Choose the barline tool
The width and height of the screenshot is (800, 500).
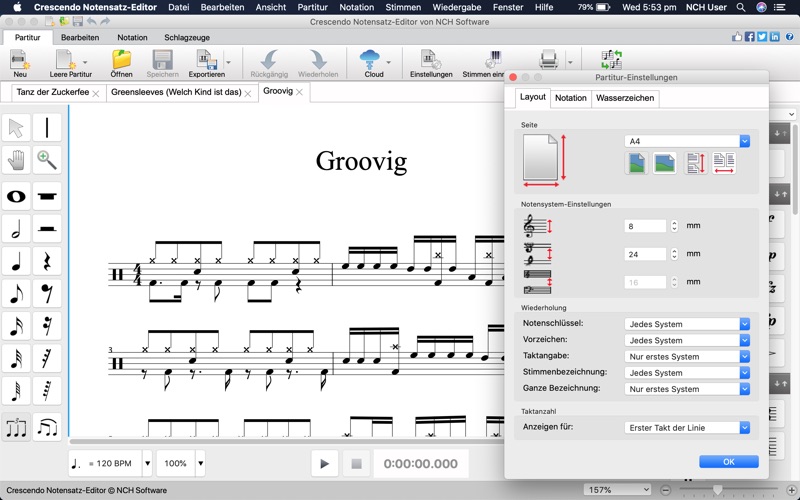[x=47, y=128]
